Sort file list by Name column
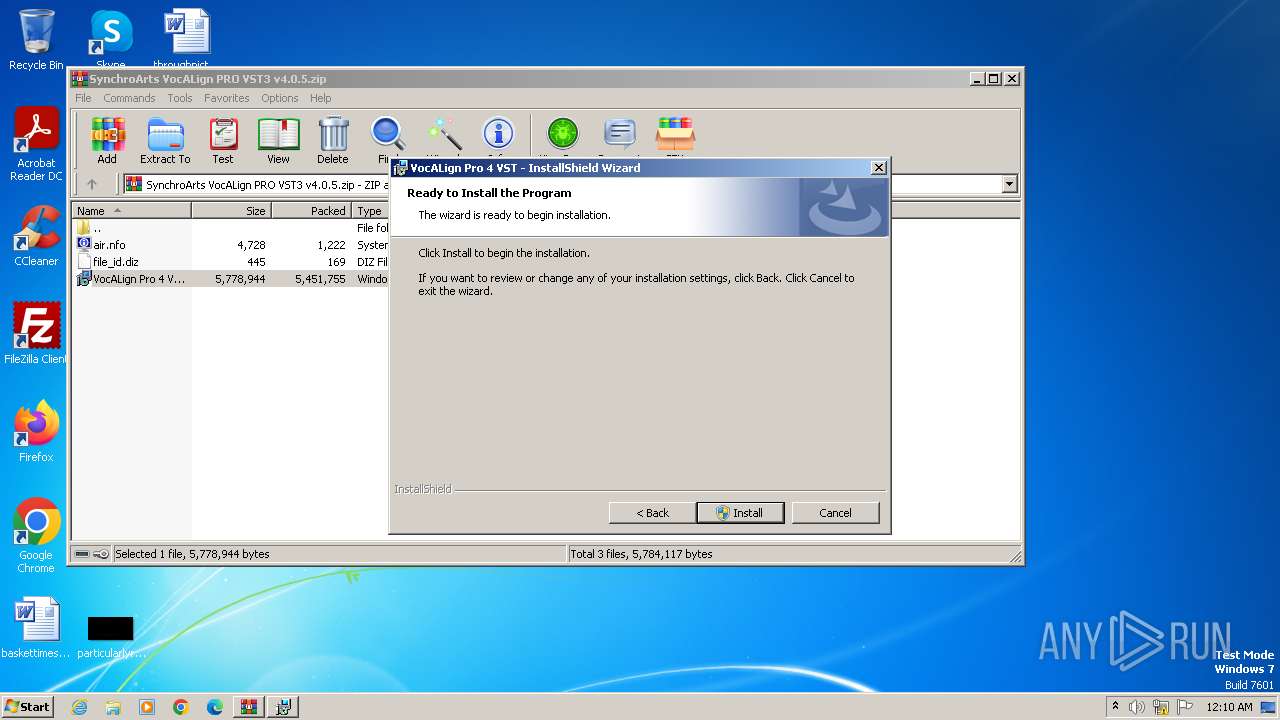This screenshot has height=720, width=1280. click(131, 211)
